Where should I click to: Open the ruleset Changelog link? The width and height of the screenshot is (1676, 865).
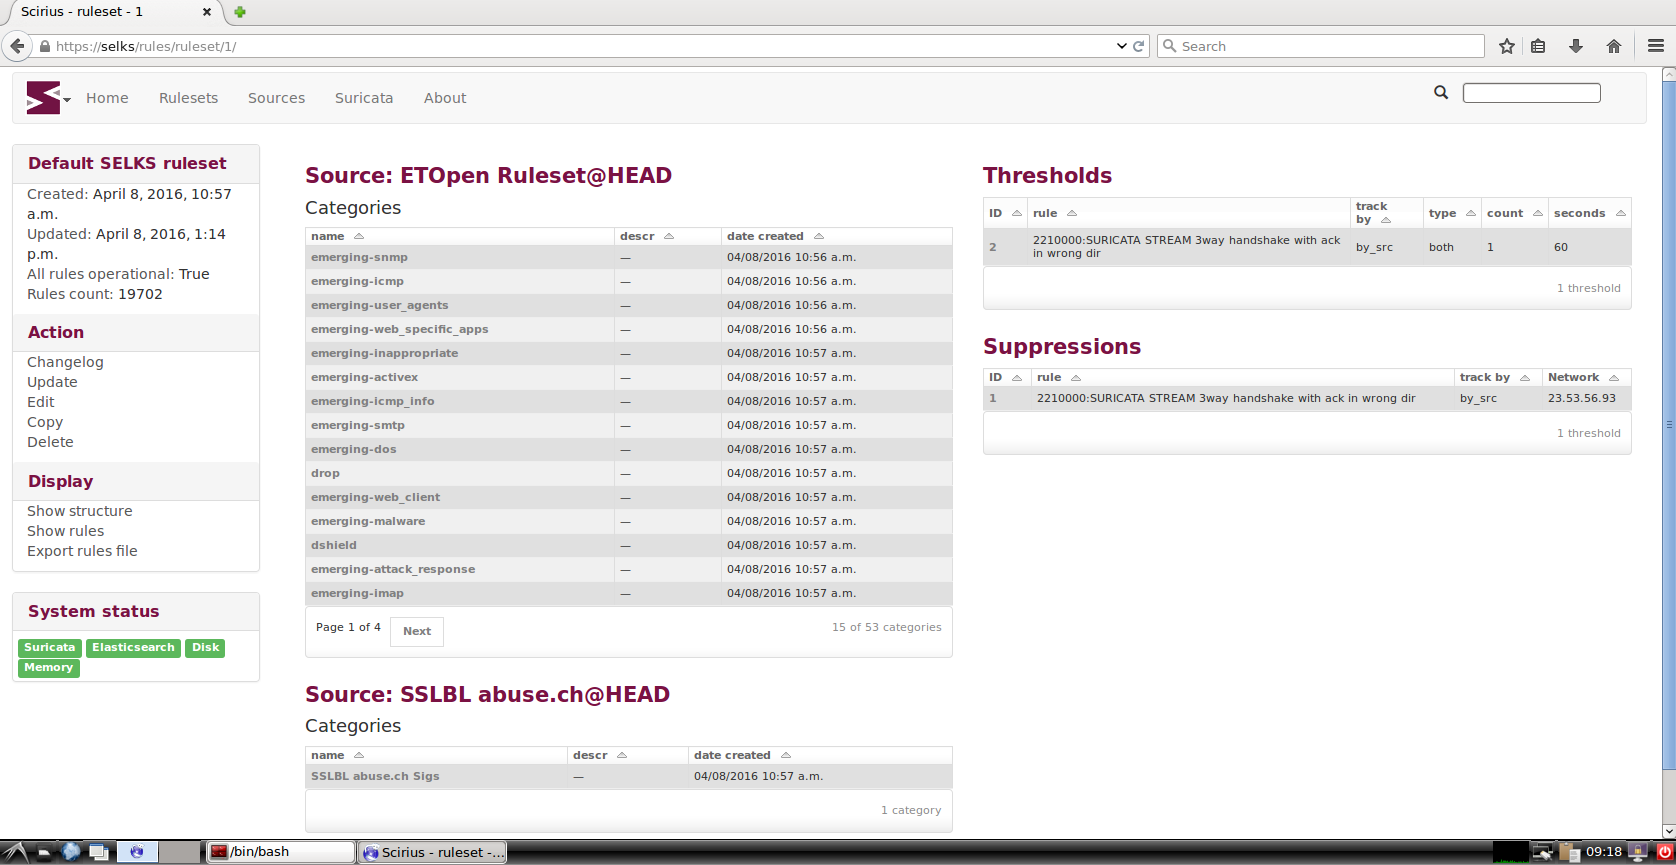(65, 362)
